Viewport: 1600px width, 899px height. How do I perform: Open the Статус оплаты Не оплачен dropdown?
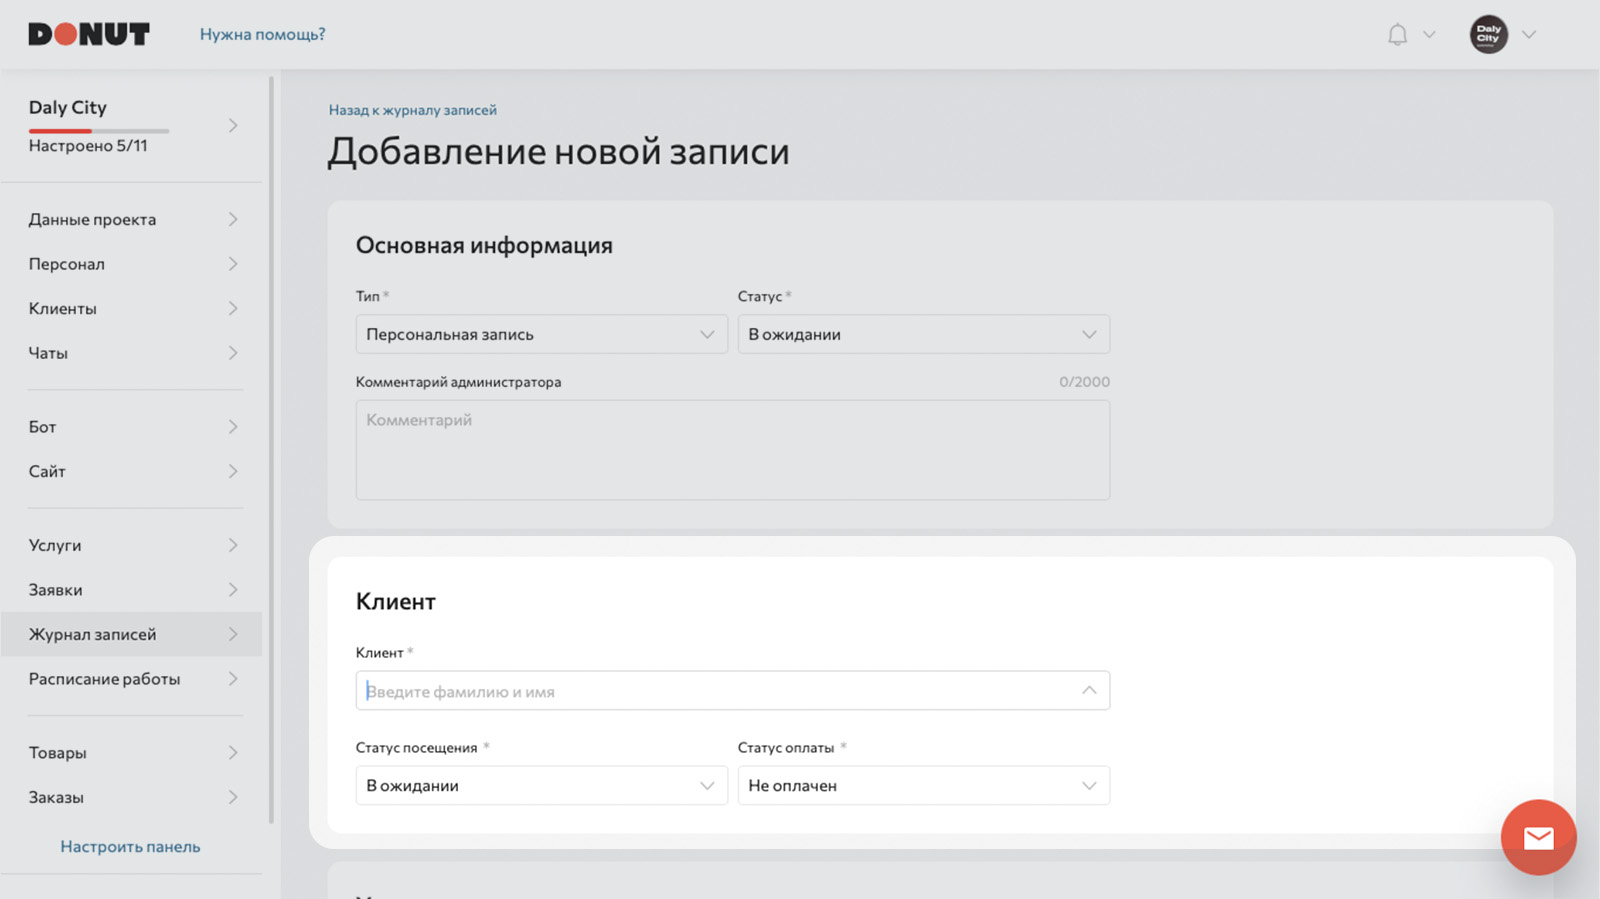[923, 785]
